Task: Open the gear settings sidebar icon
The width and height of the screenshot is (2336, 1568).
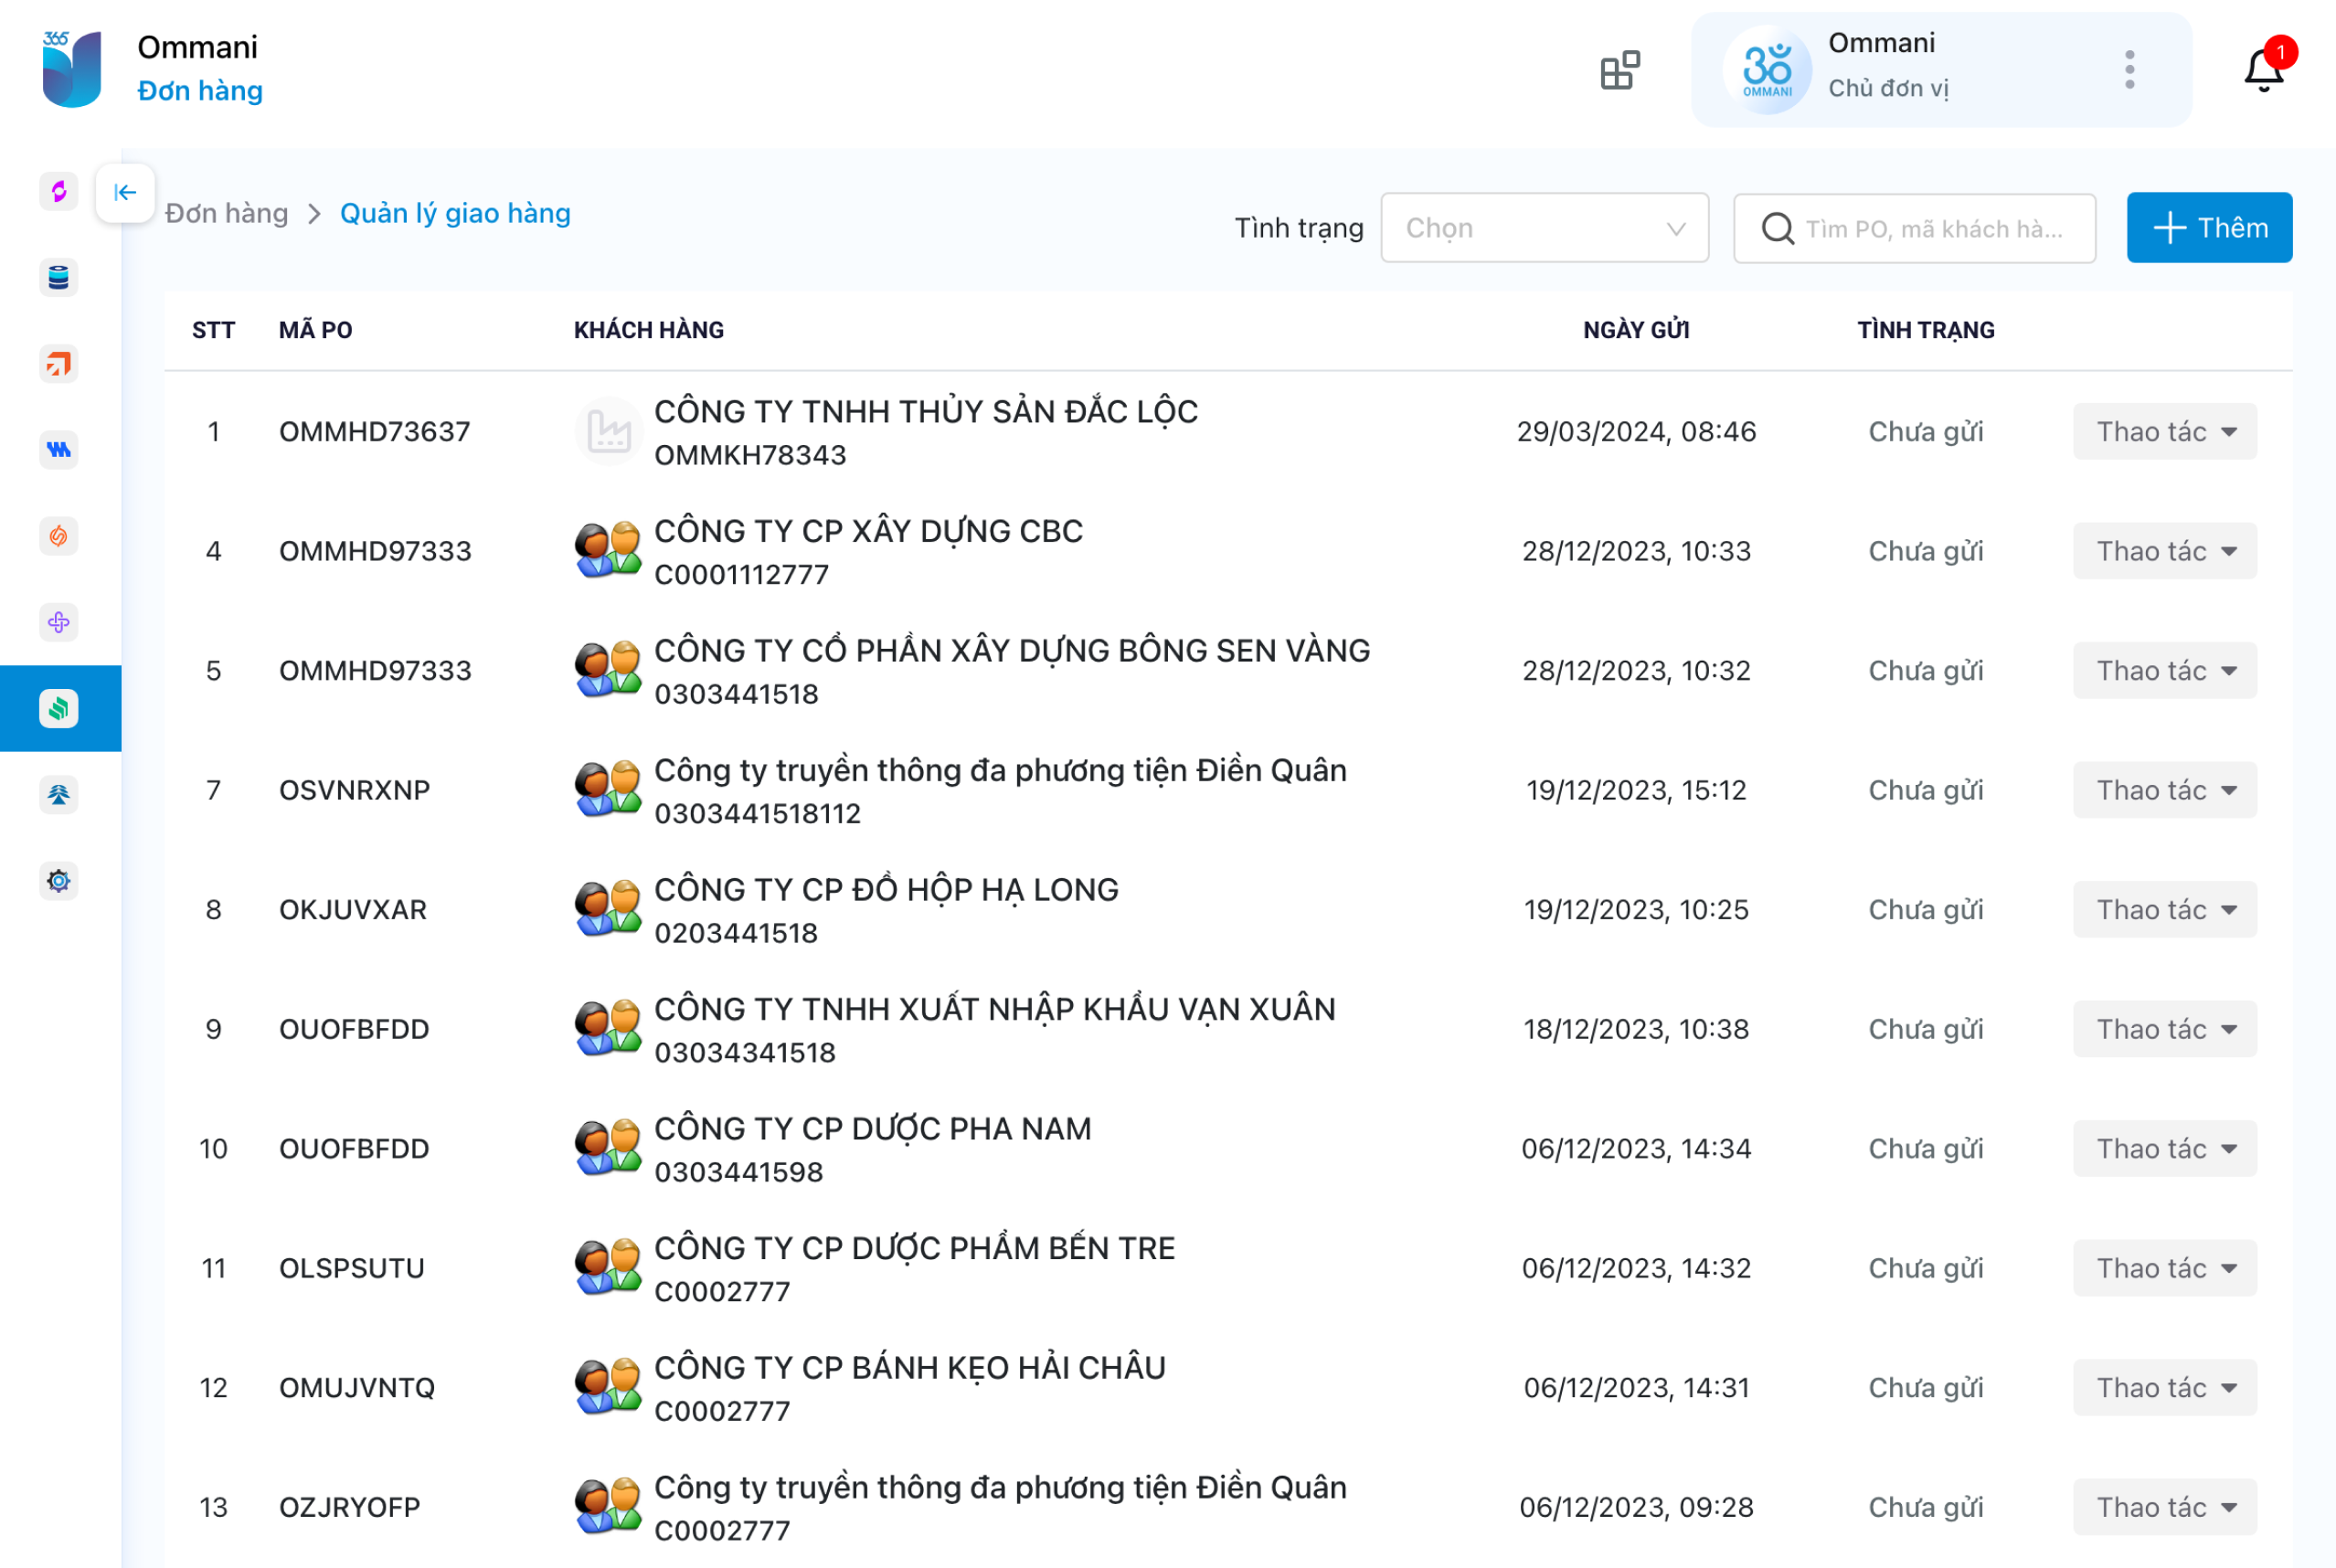Action: click(x=59, y=881)
